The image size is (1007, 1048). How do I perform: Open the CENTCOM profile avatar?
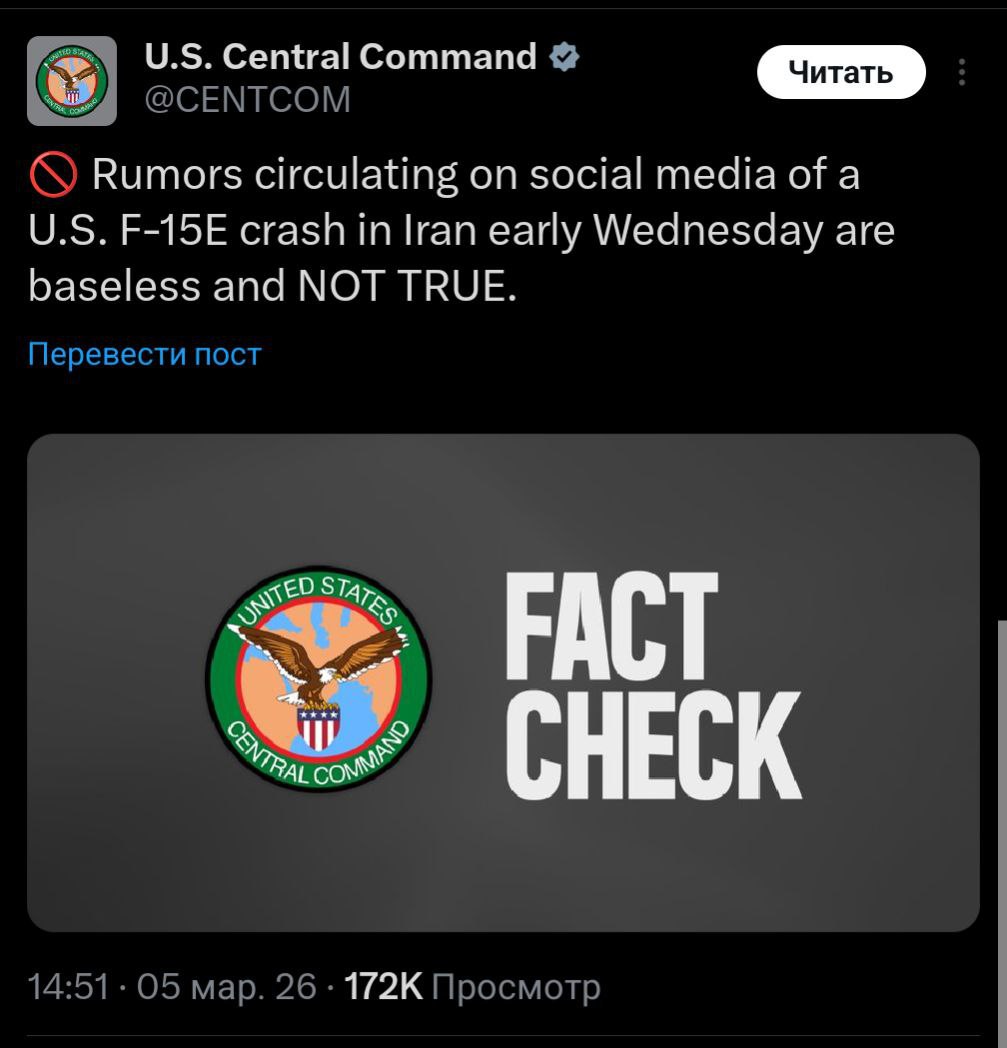(x=71, y=81)
